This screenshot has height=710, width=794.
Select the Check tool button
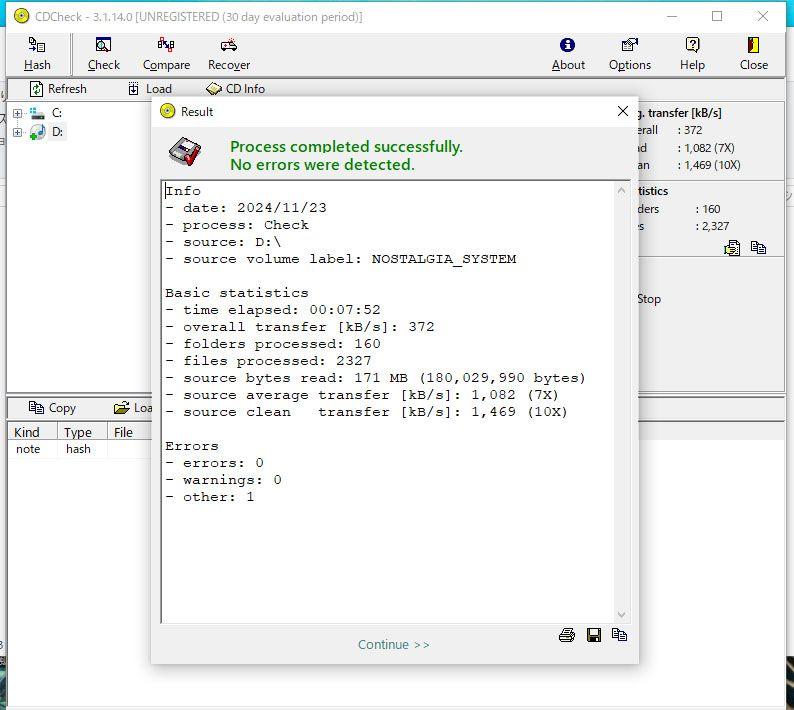(x=103, y=54)
